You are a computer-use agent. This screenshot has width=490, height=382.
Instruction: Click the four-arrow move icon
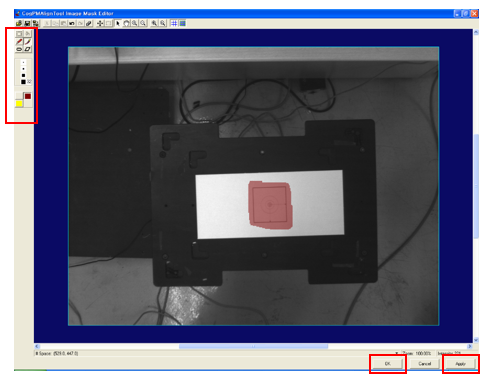point(100,23)
